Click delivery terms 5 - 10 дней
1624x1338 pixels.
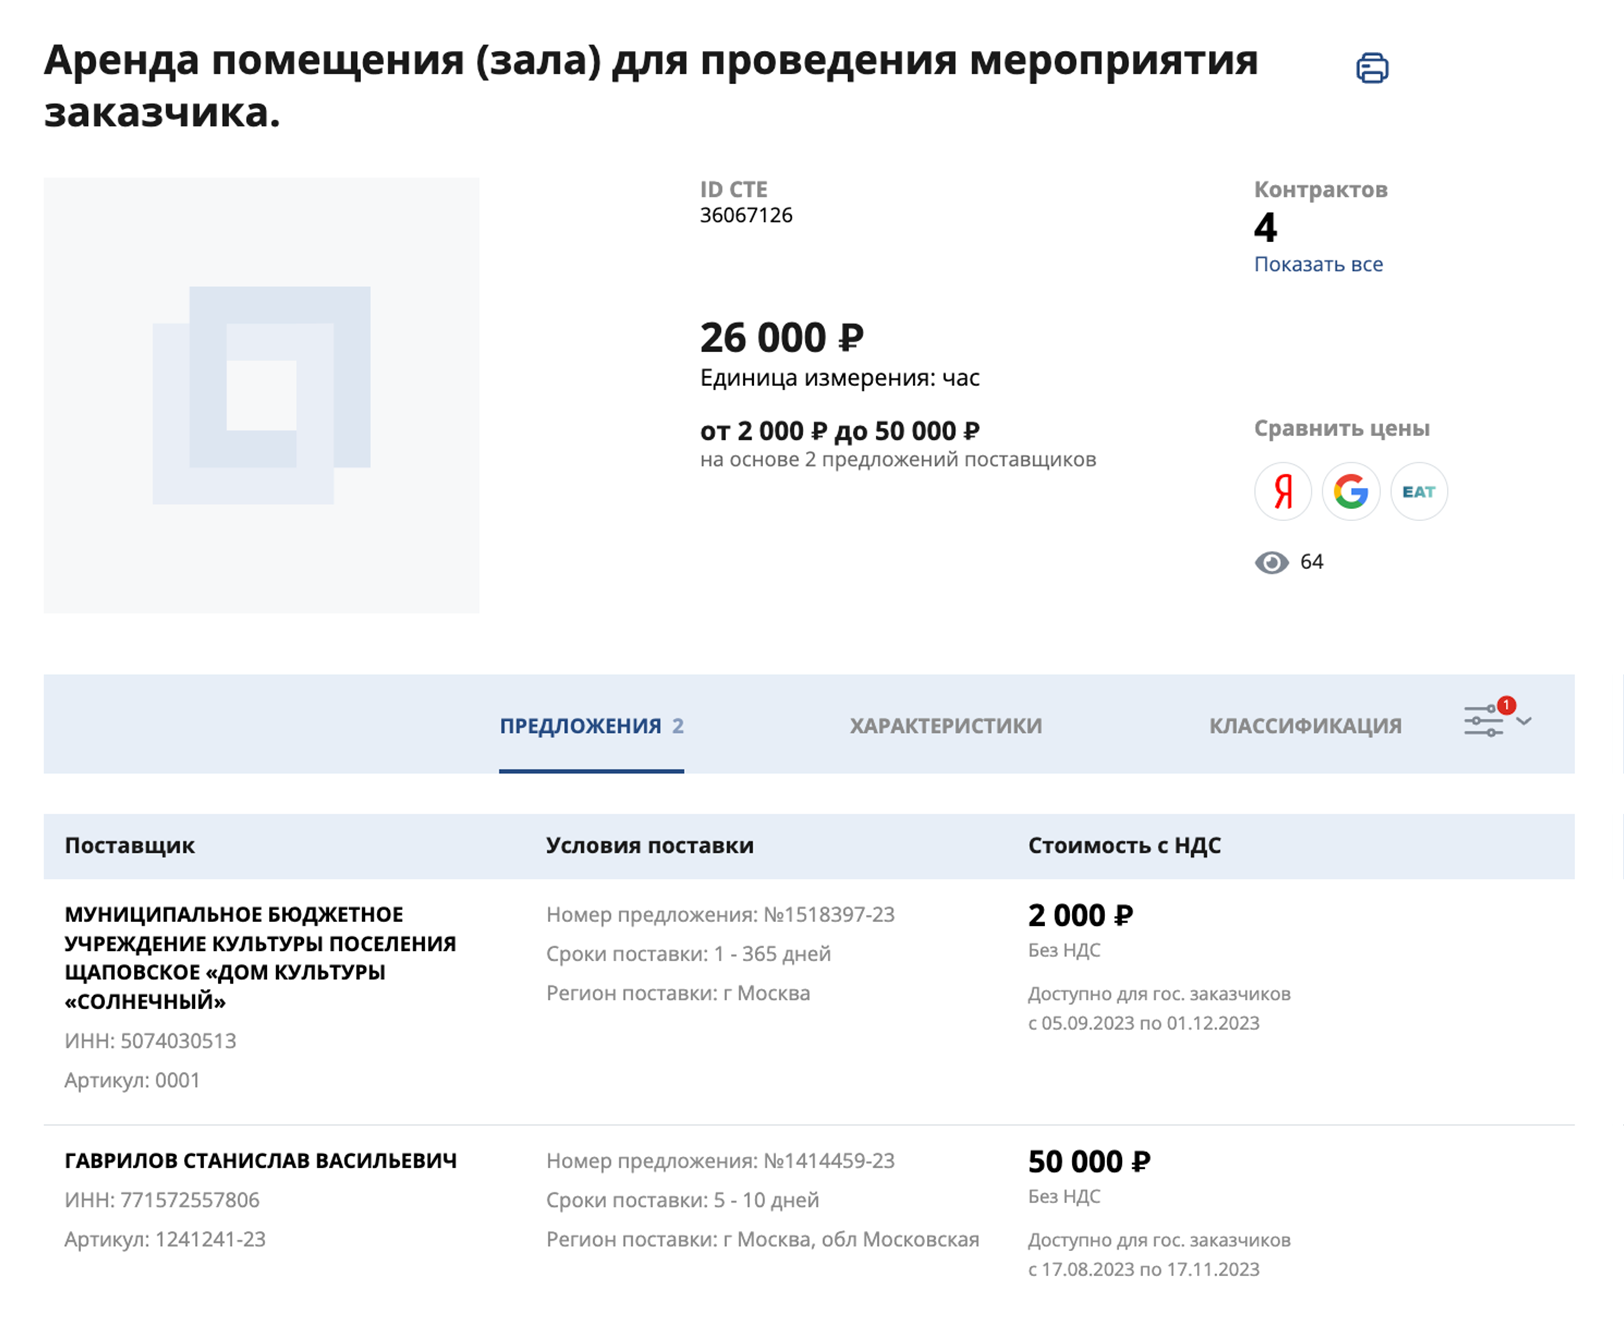766,1200
